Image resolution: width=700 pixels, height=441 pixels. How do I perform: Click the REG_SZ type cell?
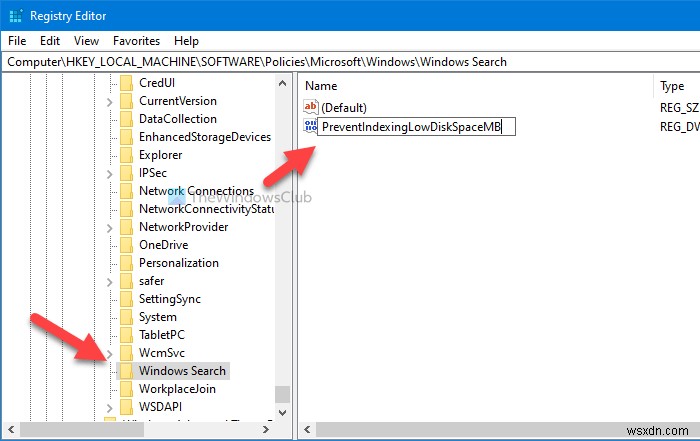coord(679,108)
